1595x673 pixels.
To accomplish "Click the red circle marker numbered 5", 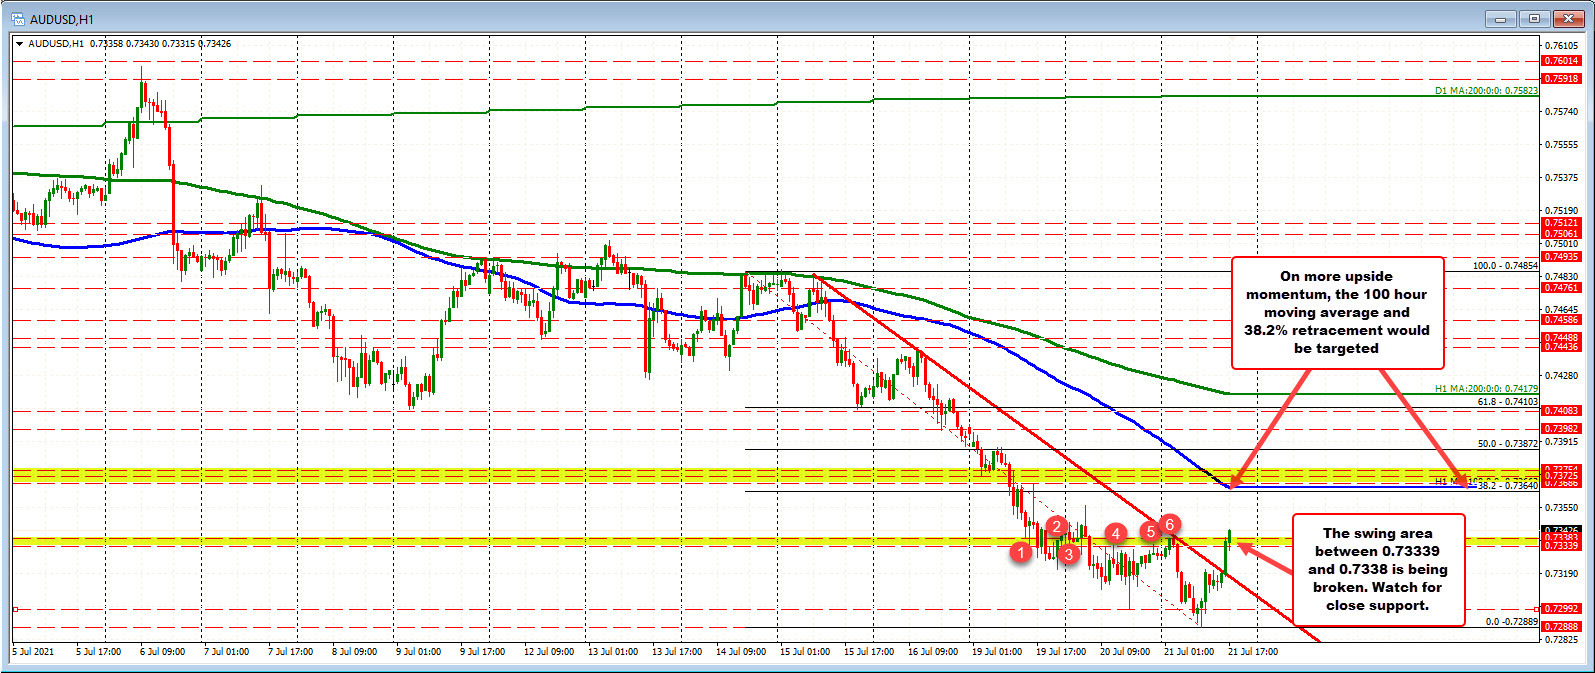I will point(1151,532).
